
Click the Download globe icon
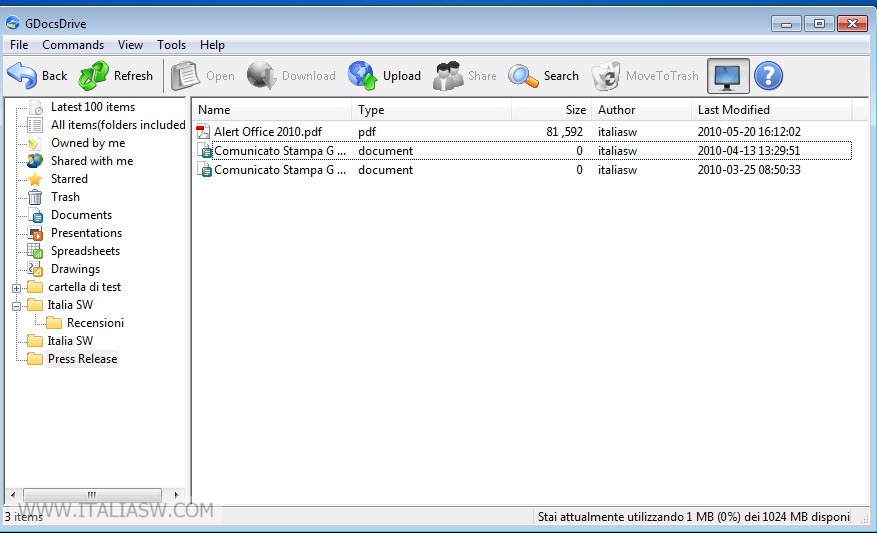262,76
